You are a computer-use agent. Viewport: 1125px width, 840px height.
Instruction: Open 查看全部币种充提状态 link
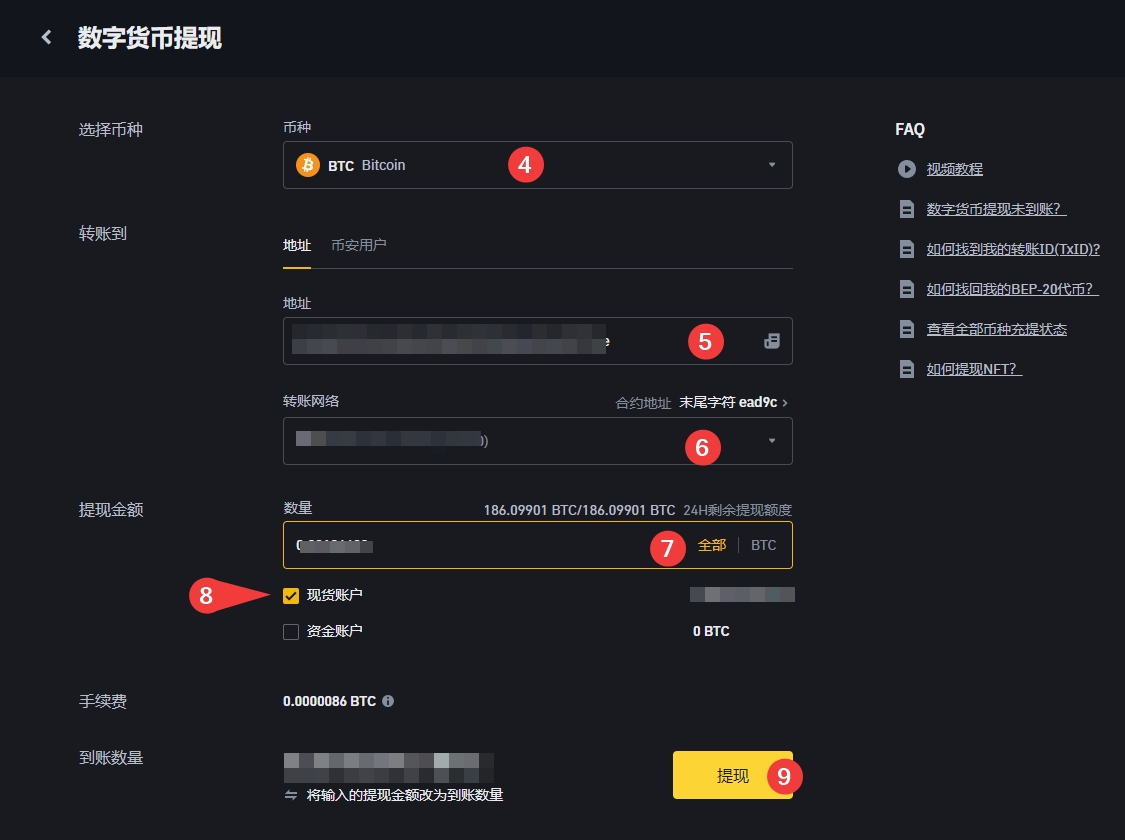point(996,329)
